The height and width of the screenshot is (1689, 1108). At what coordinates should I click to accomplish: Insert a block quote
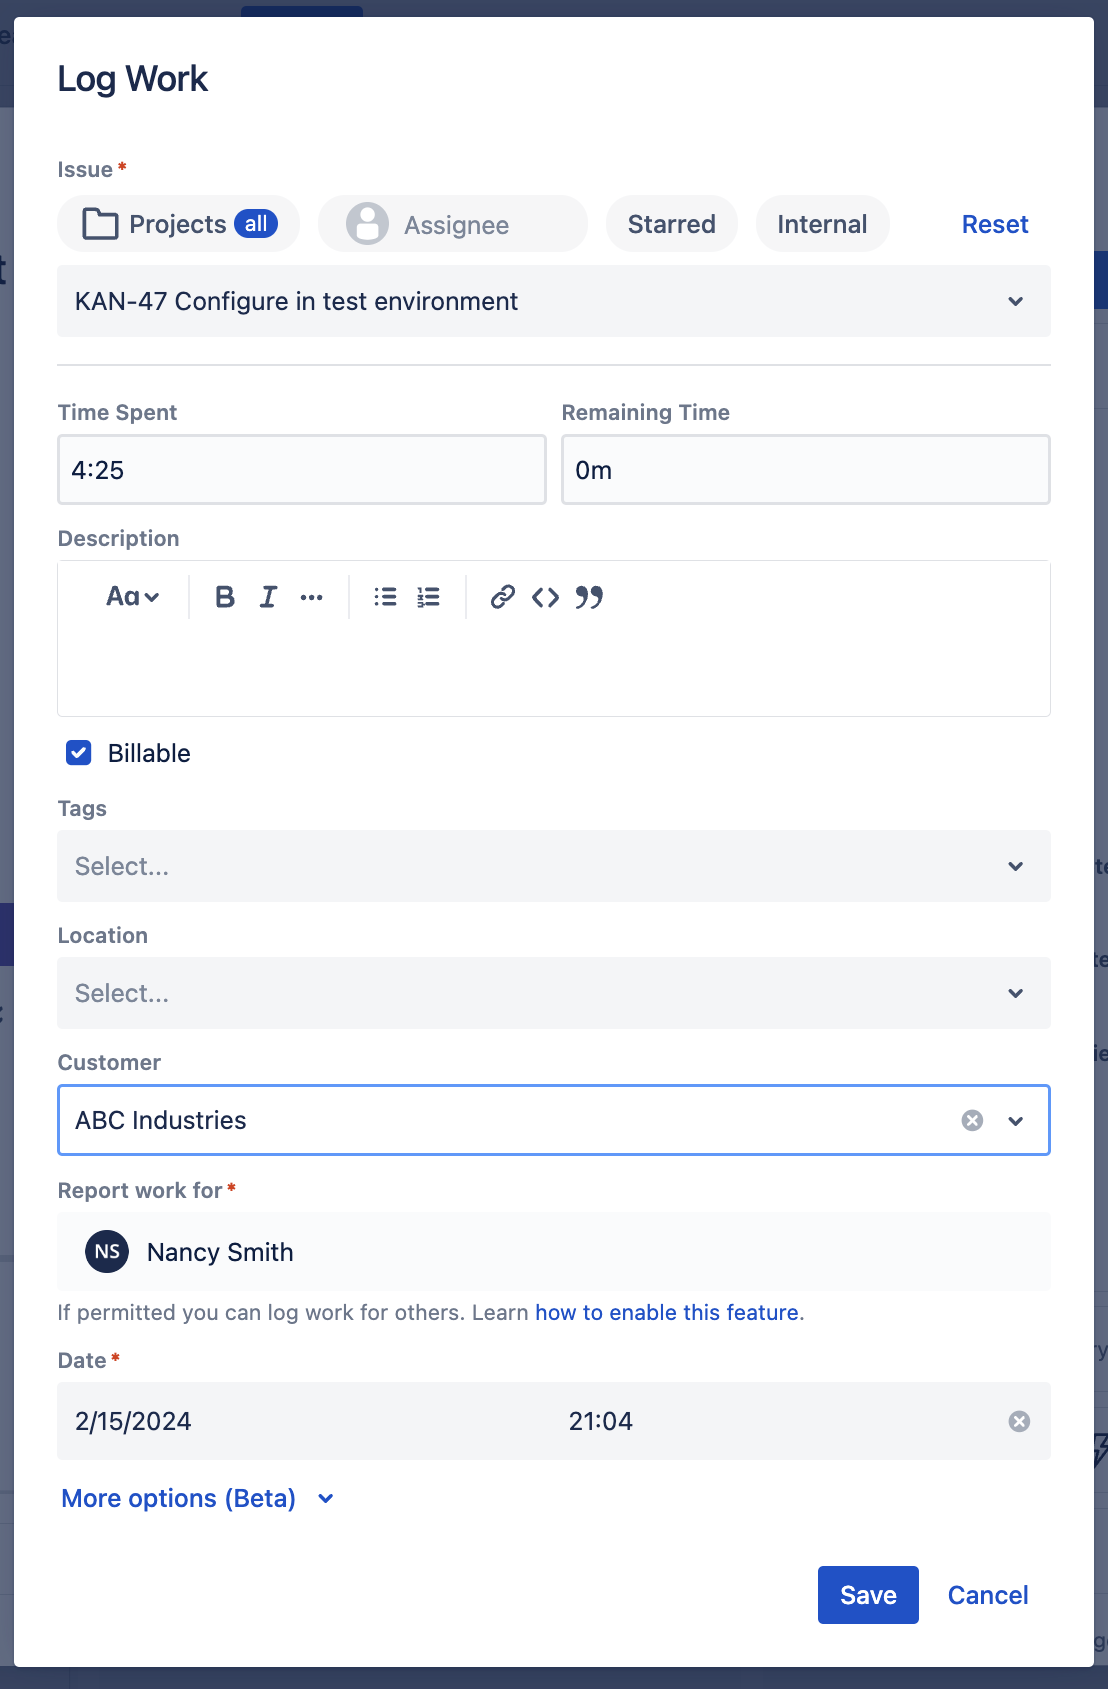pos(589,597)
